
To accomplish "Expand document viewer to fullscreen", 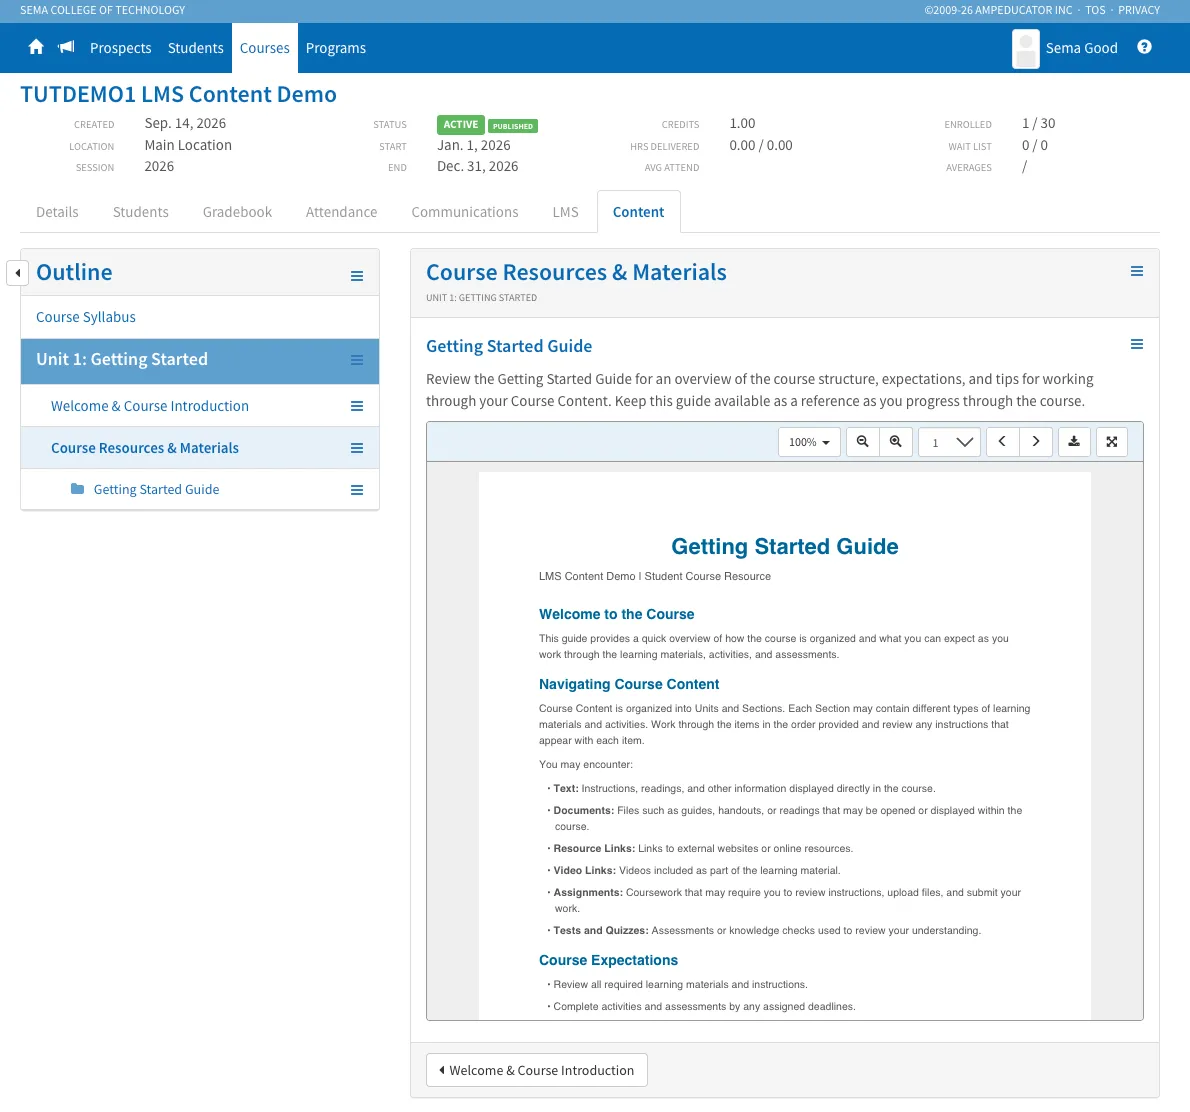I will [1112, 442].
